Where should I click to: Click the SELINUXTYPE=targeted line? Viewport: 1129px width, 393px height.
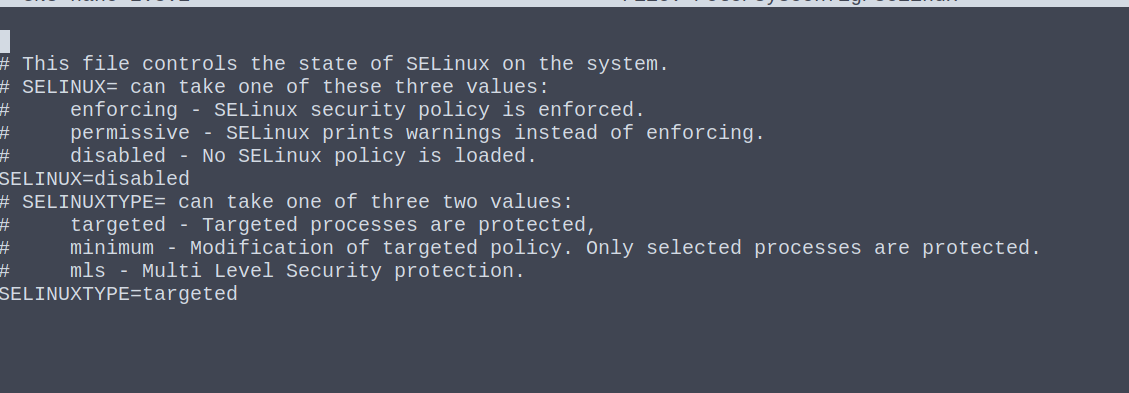coord(119,294)
